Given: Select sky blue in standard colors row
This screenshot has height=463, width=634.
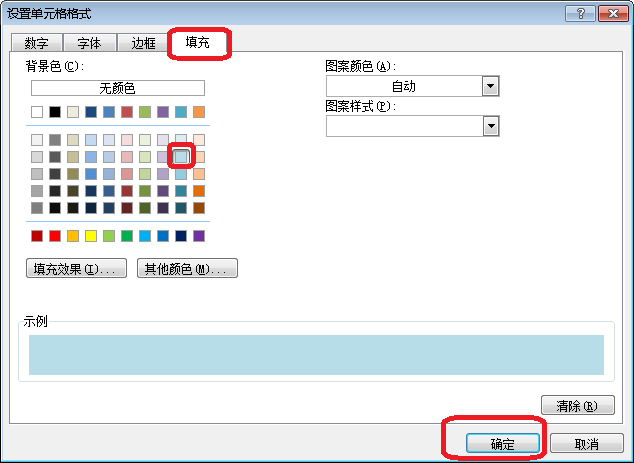Looking at the screenshot, I should [x=145, y=236].
